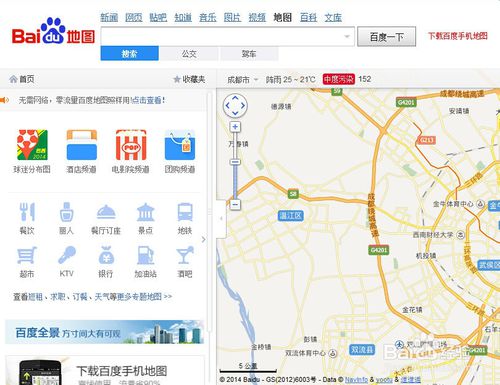Viewport: 500px width, 385px height.
Task: Switch to the 搜索 search tab
Action: click(x=130, y=54)
